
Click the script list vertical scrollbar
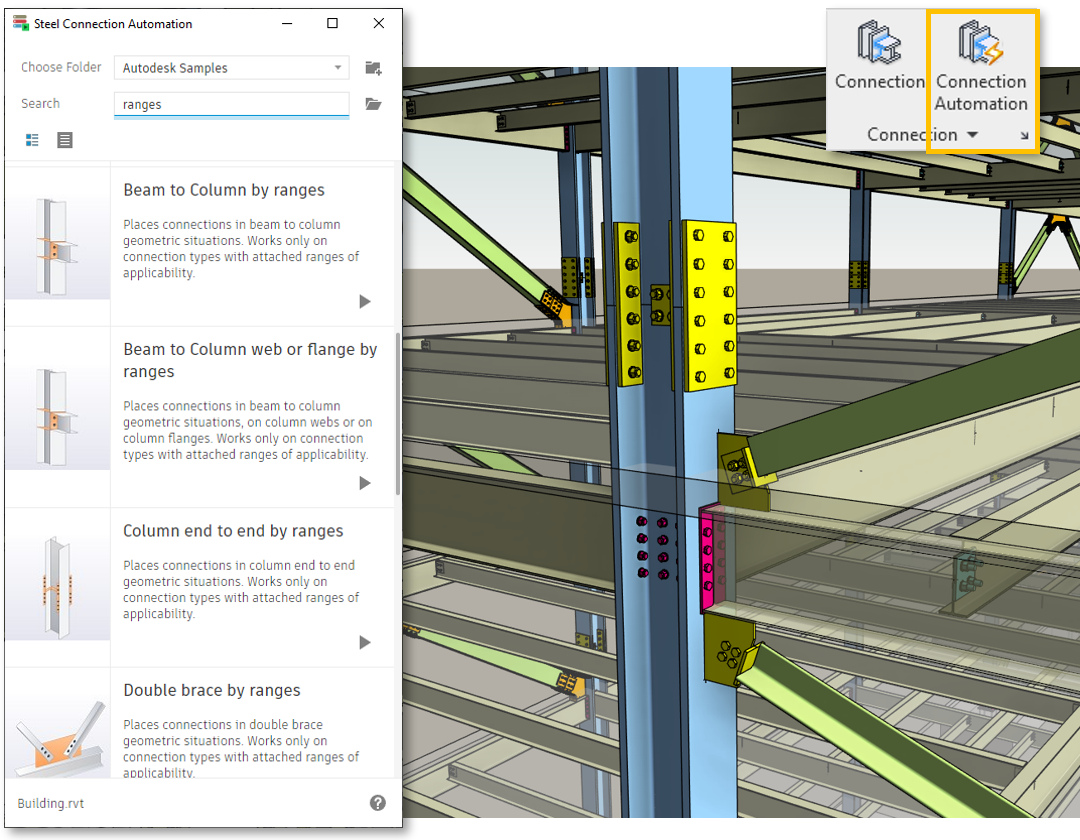click(x=397, y=413)
